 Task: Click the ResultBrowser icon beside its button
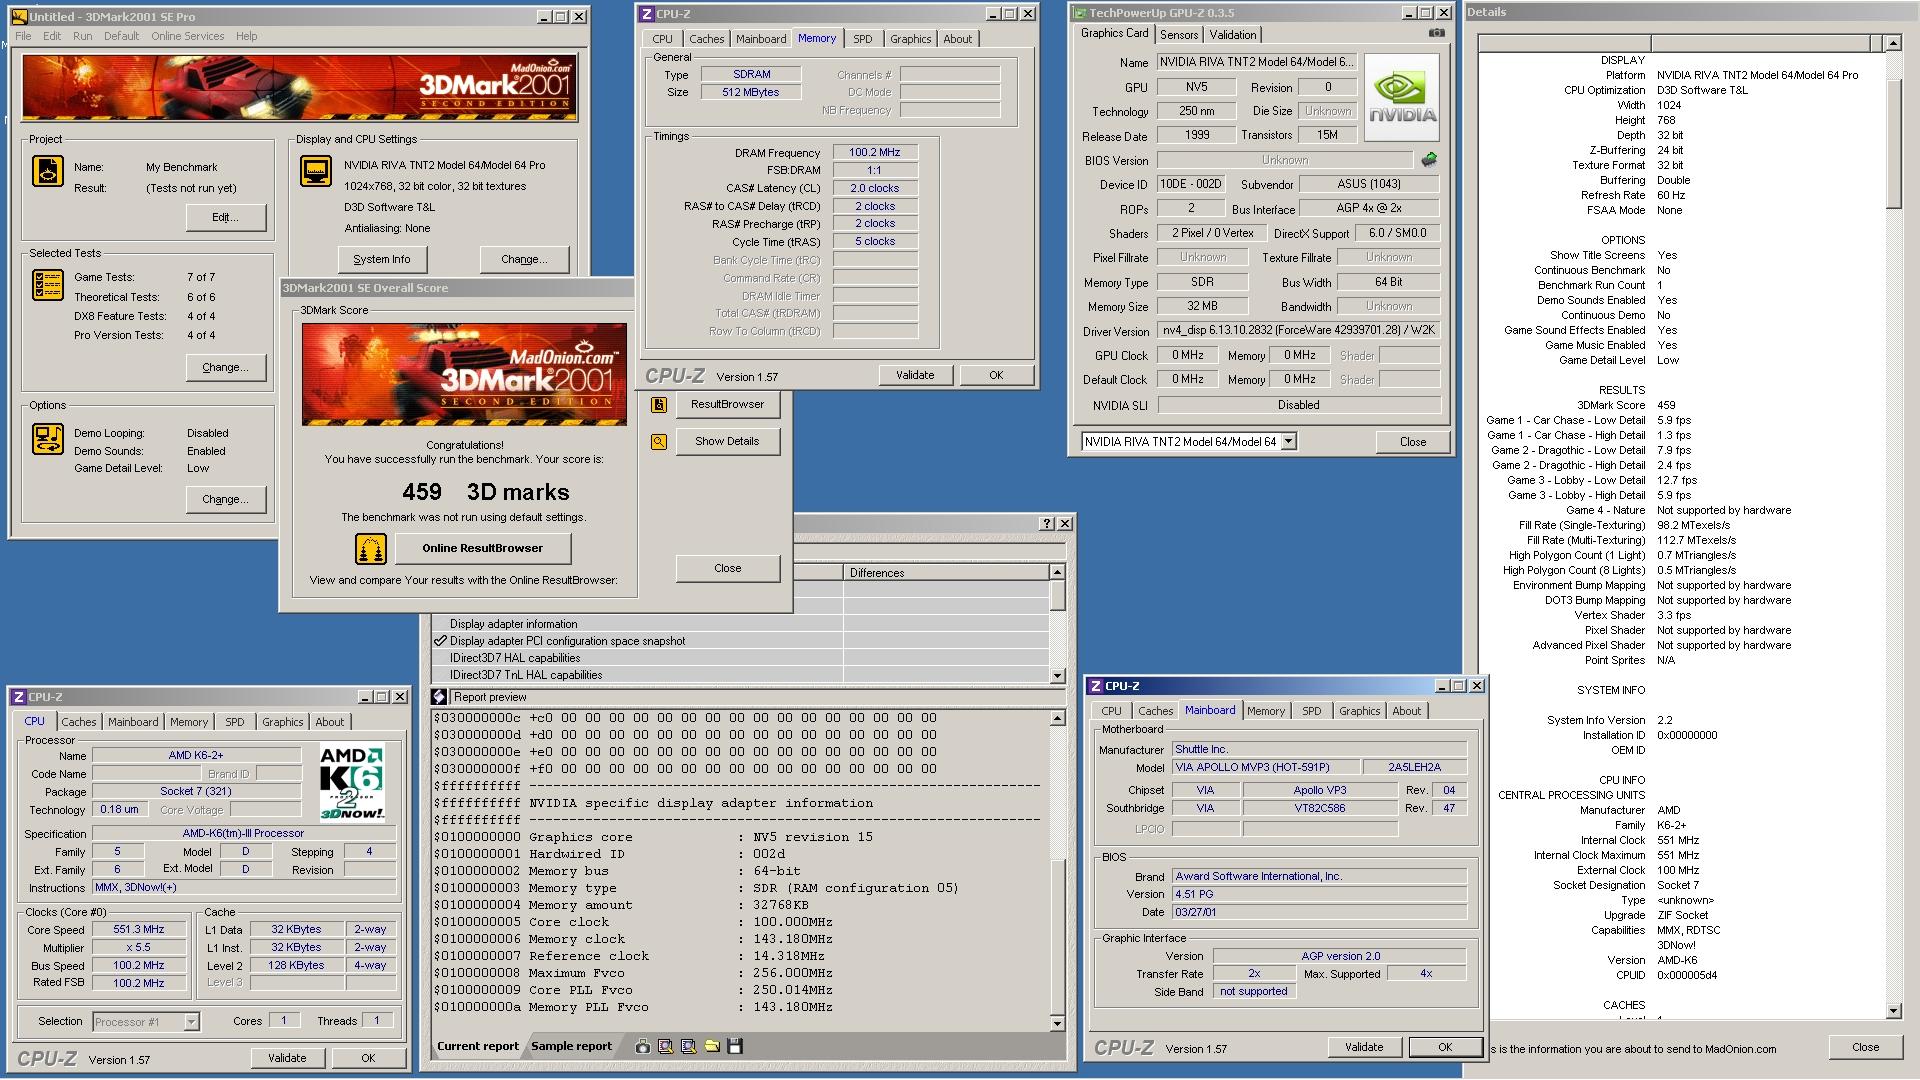point(659,405)
